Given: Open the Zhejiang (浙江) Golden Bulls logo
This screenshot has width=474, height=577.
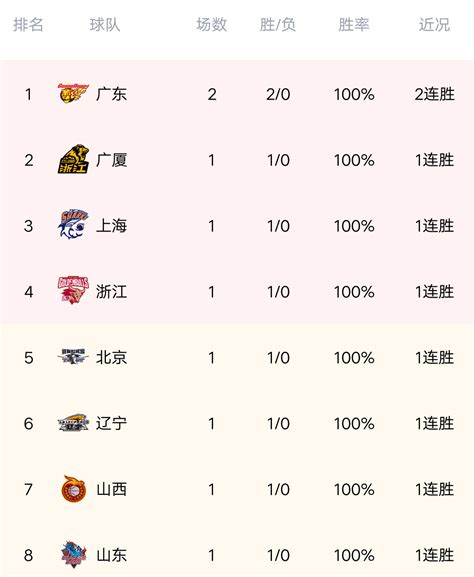Looking at the screenshot, I should click(x=74, y=290).
